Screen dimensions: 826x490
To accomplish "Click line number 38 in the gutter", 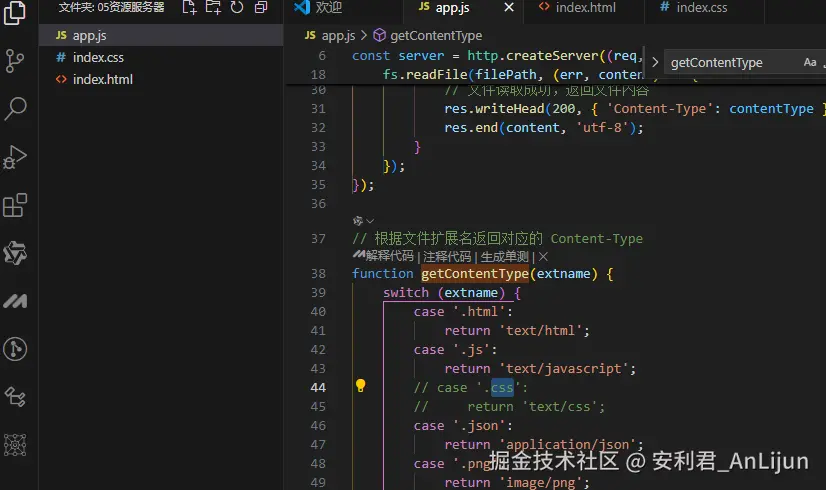I will 318,273.
